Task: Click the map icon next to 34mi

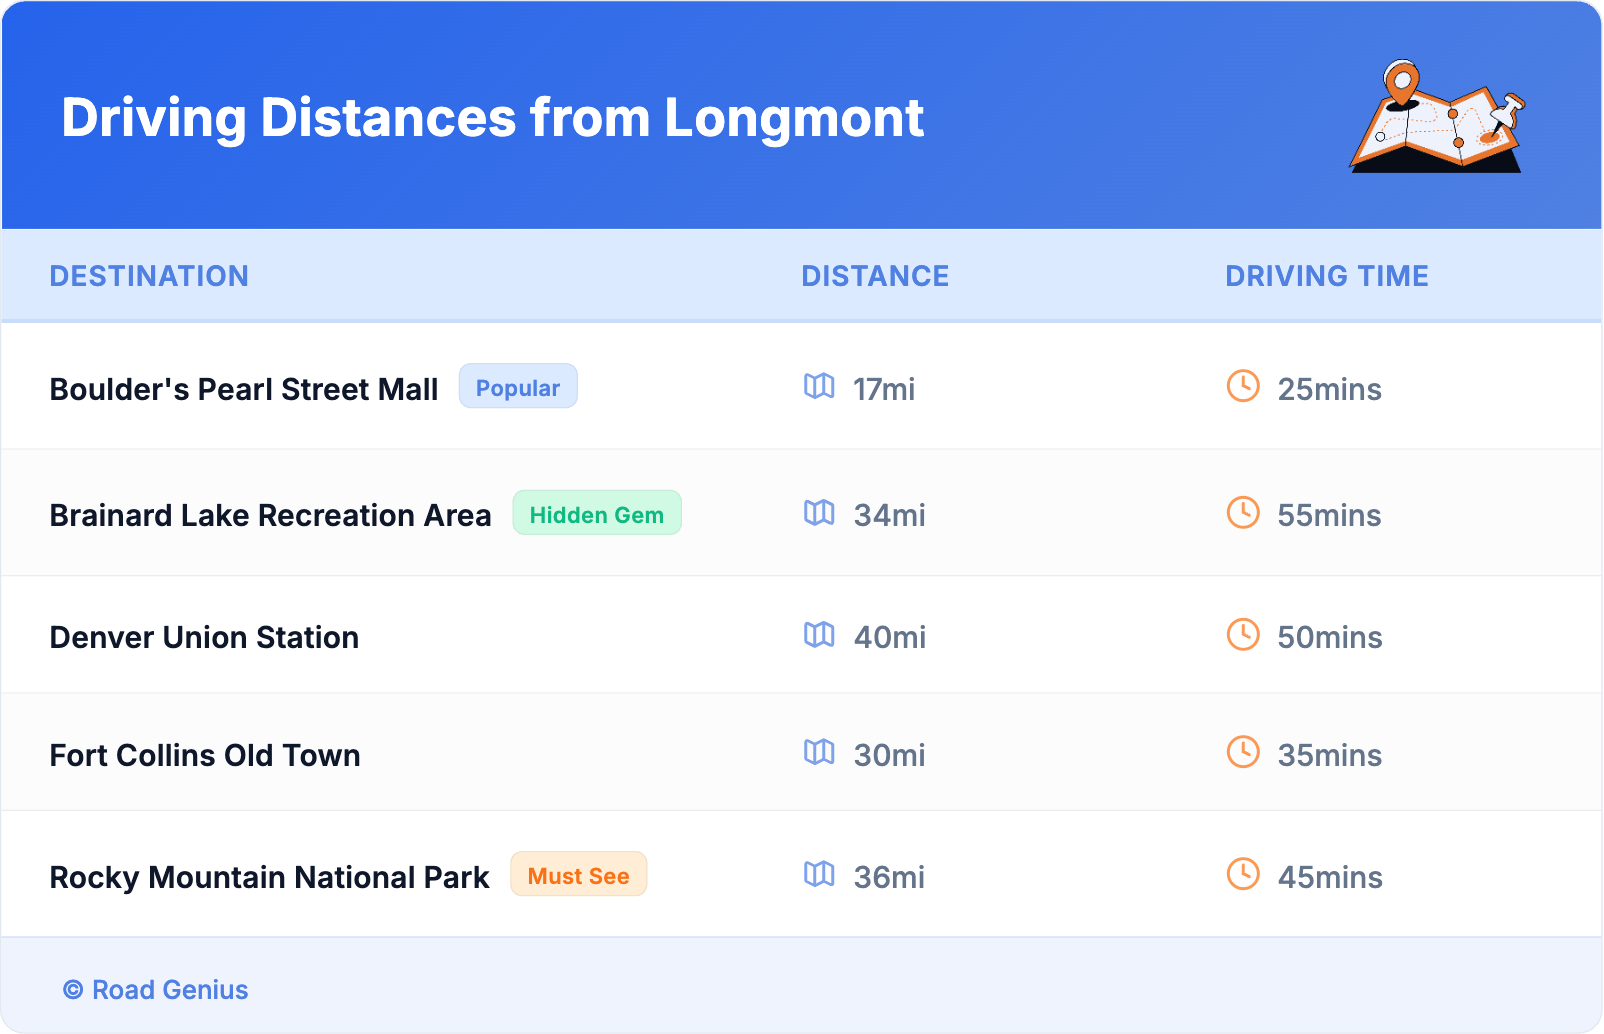Action: (x=819, y=513)
